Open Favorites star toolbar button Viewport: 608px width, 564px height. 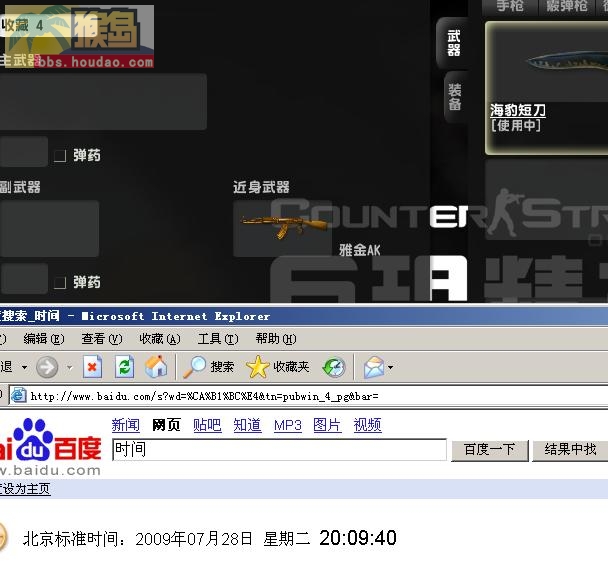278,367
